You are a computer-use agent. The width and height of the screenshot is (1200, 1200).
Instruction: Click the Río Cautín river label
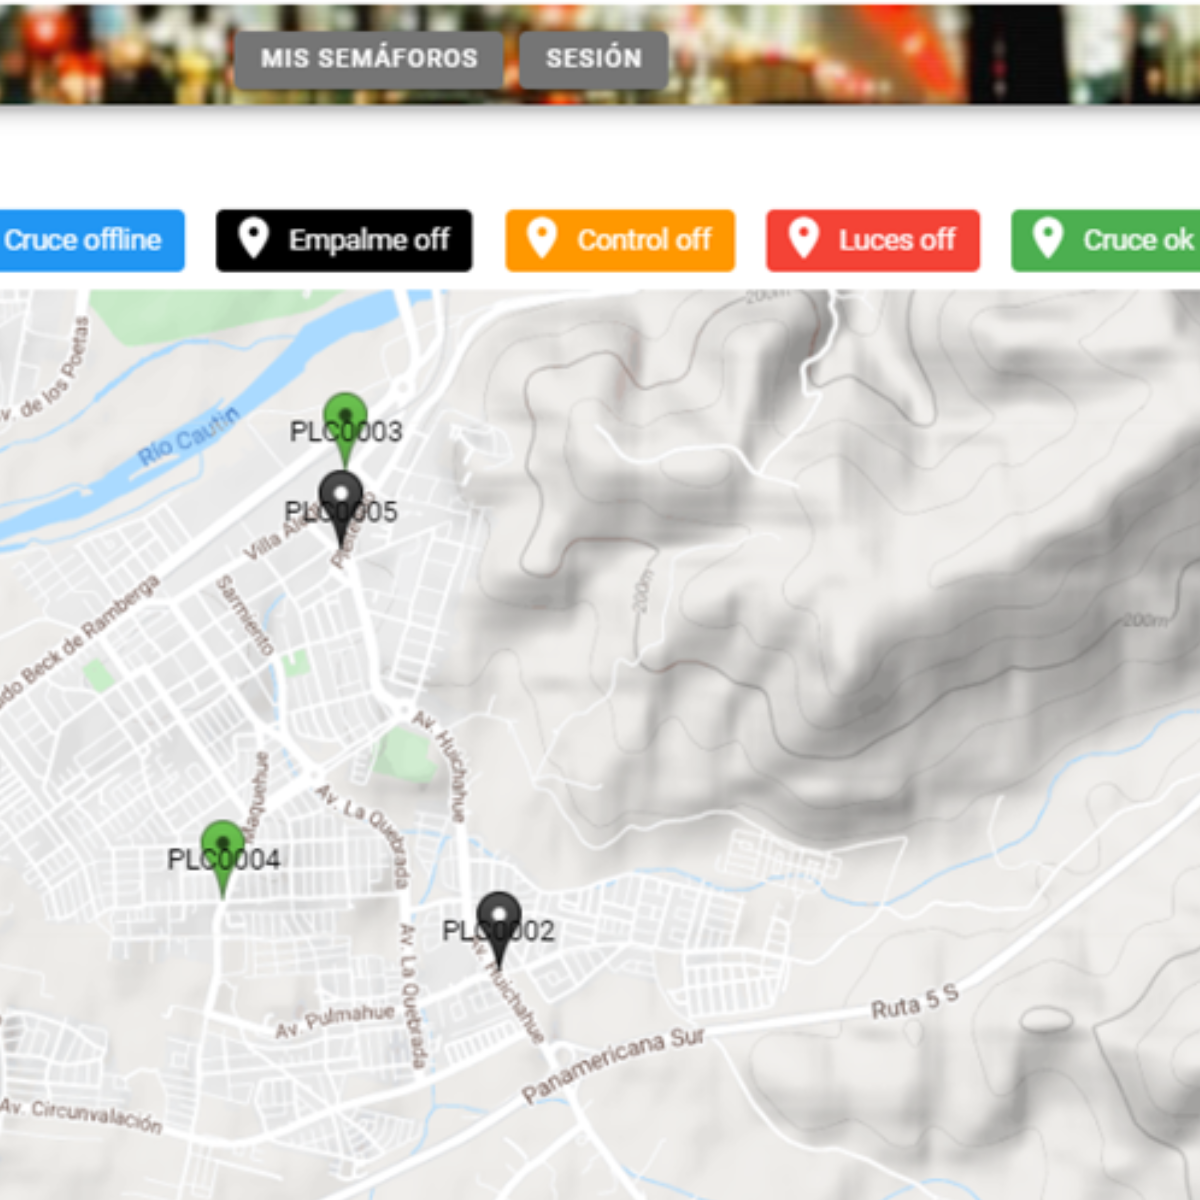click(188, 436)
